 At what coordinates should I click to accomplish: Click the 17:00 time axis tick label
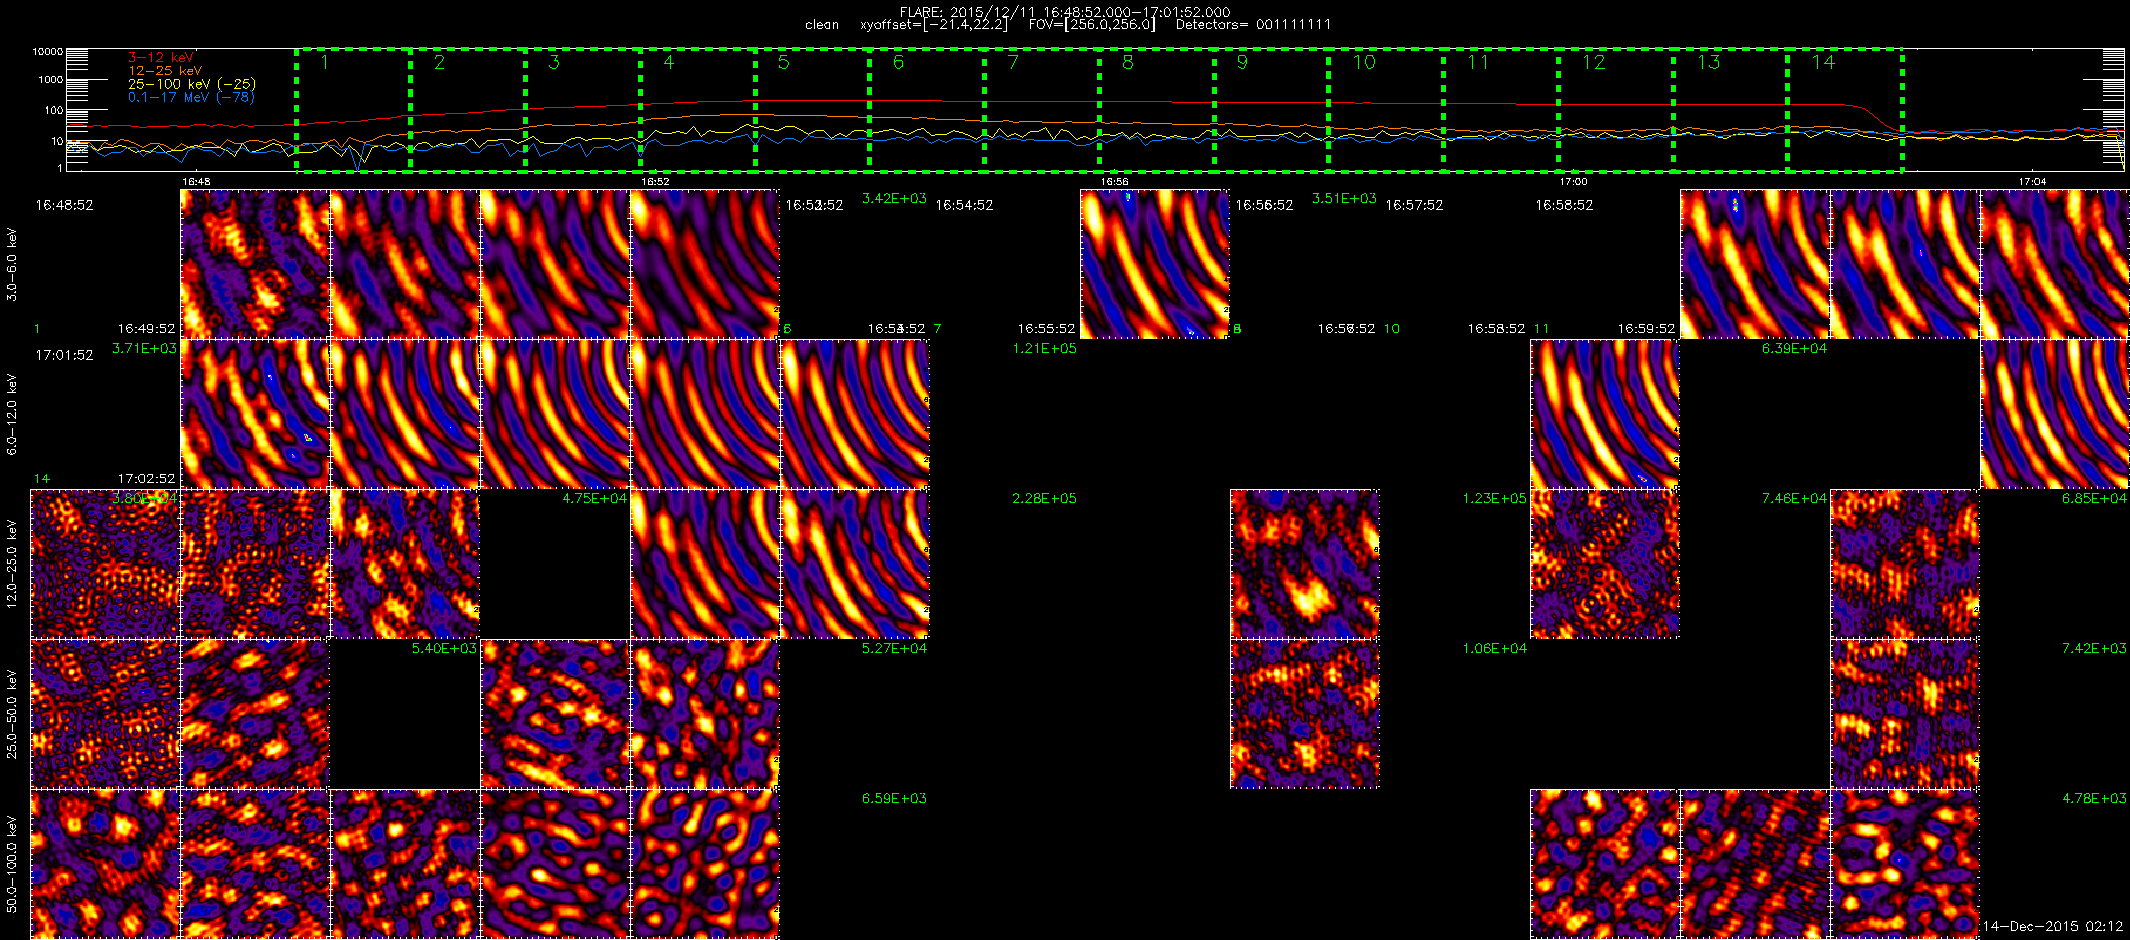tap(1573, 182)
